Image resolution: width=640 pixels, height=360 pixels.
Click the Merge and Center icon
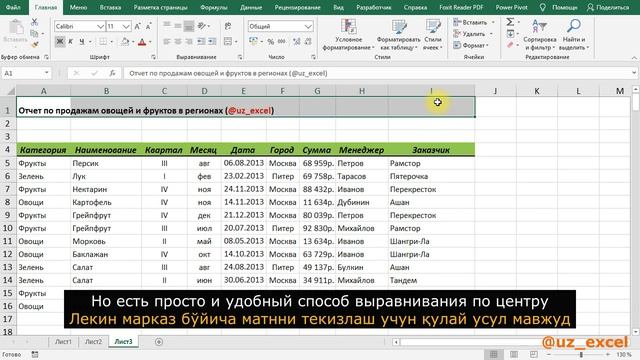pos(228,42)
